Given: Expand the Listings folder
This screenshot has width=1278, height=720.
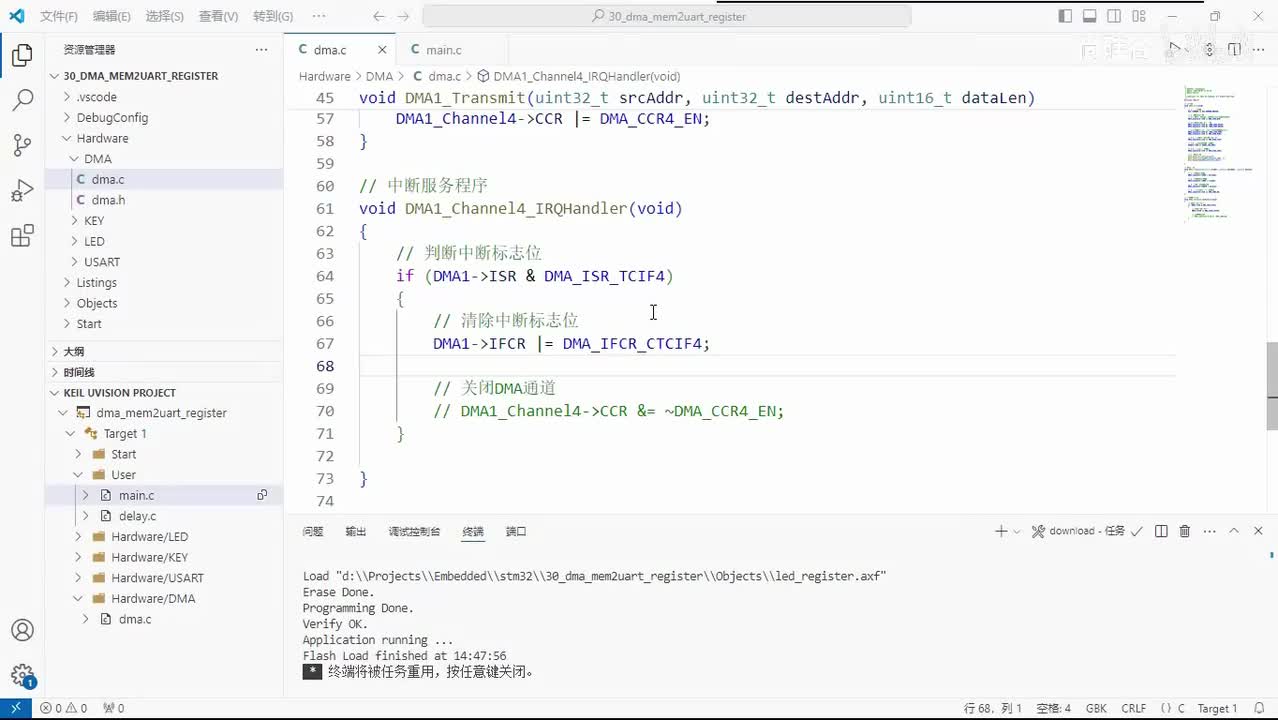Looking at the screenshot, I should 96,283.
